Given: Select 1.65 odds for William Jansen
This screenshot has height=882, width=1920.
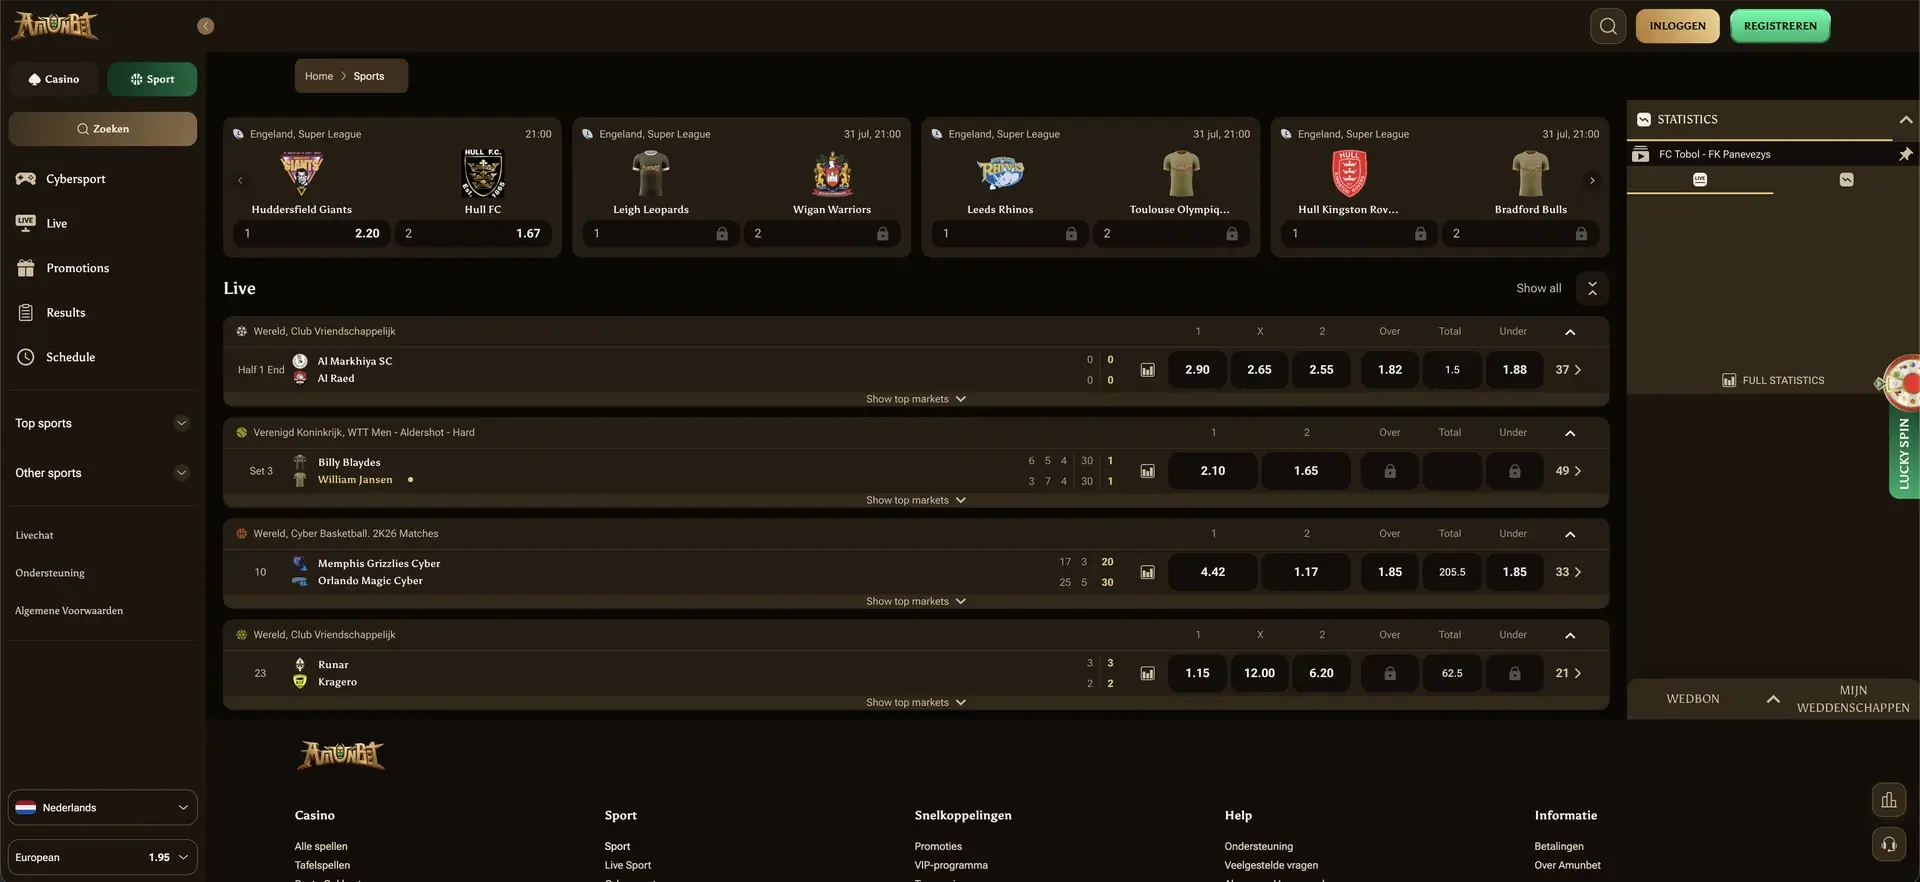Looking at the screenshot, I should (x=1306, y=471).
